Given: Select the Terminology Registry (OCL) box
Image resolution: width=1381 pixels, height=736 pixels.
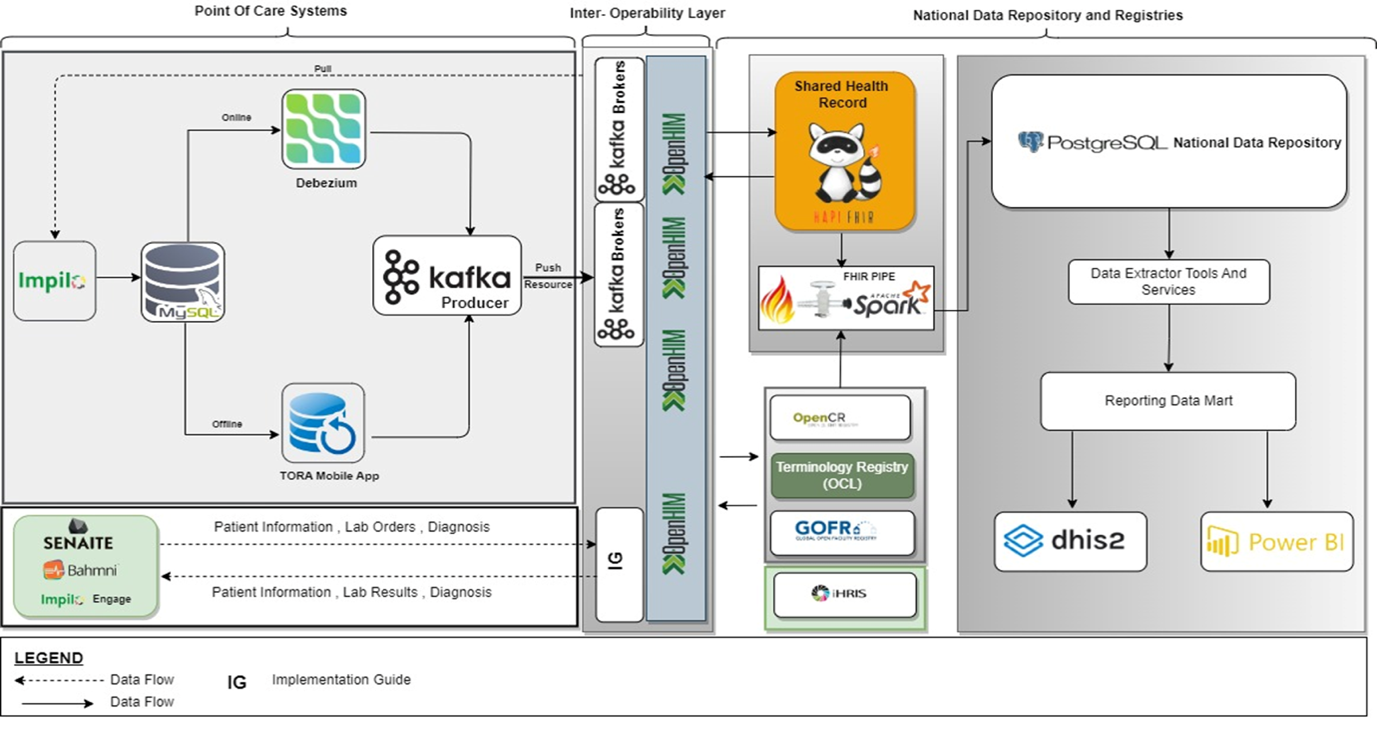Looking at the screenshot, I should pos(845,475).
